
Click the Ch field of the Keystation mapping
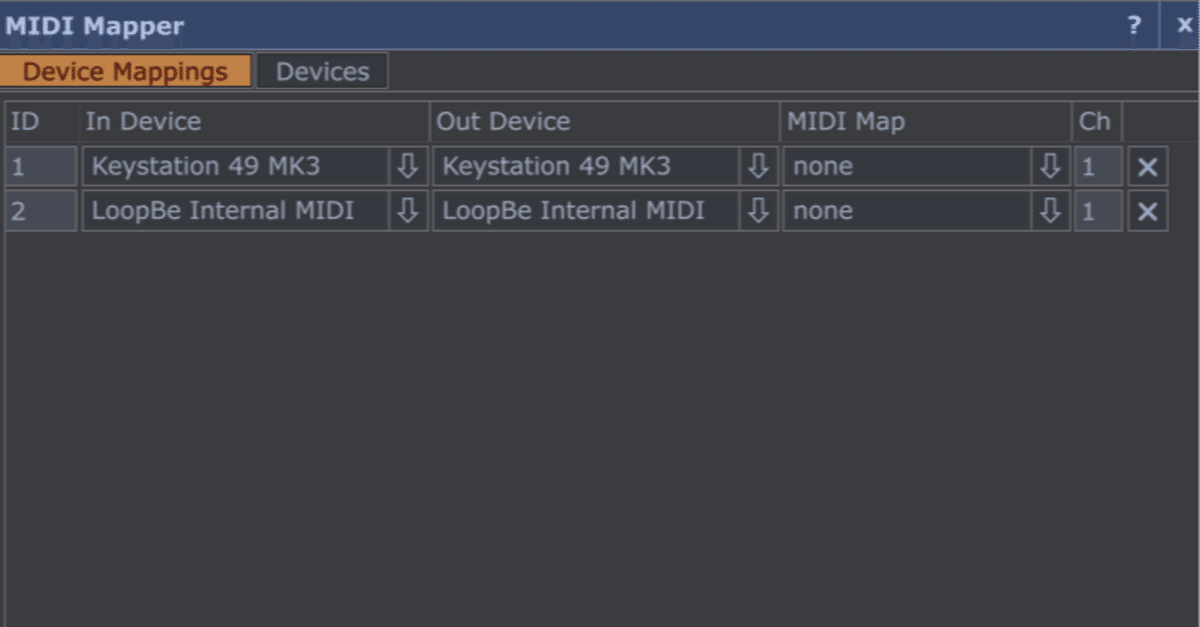coord(1098,166)
